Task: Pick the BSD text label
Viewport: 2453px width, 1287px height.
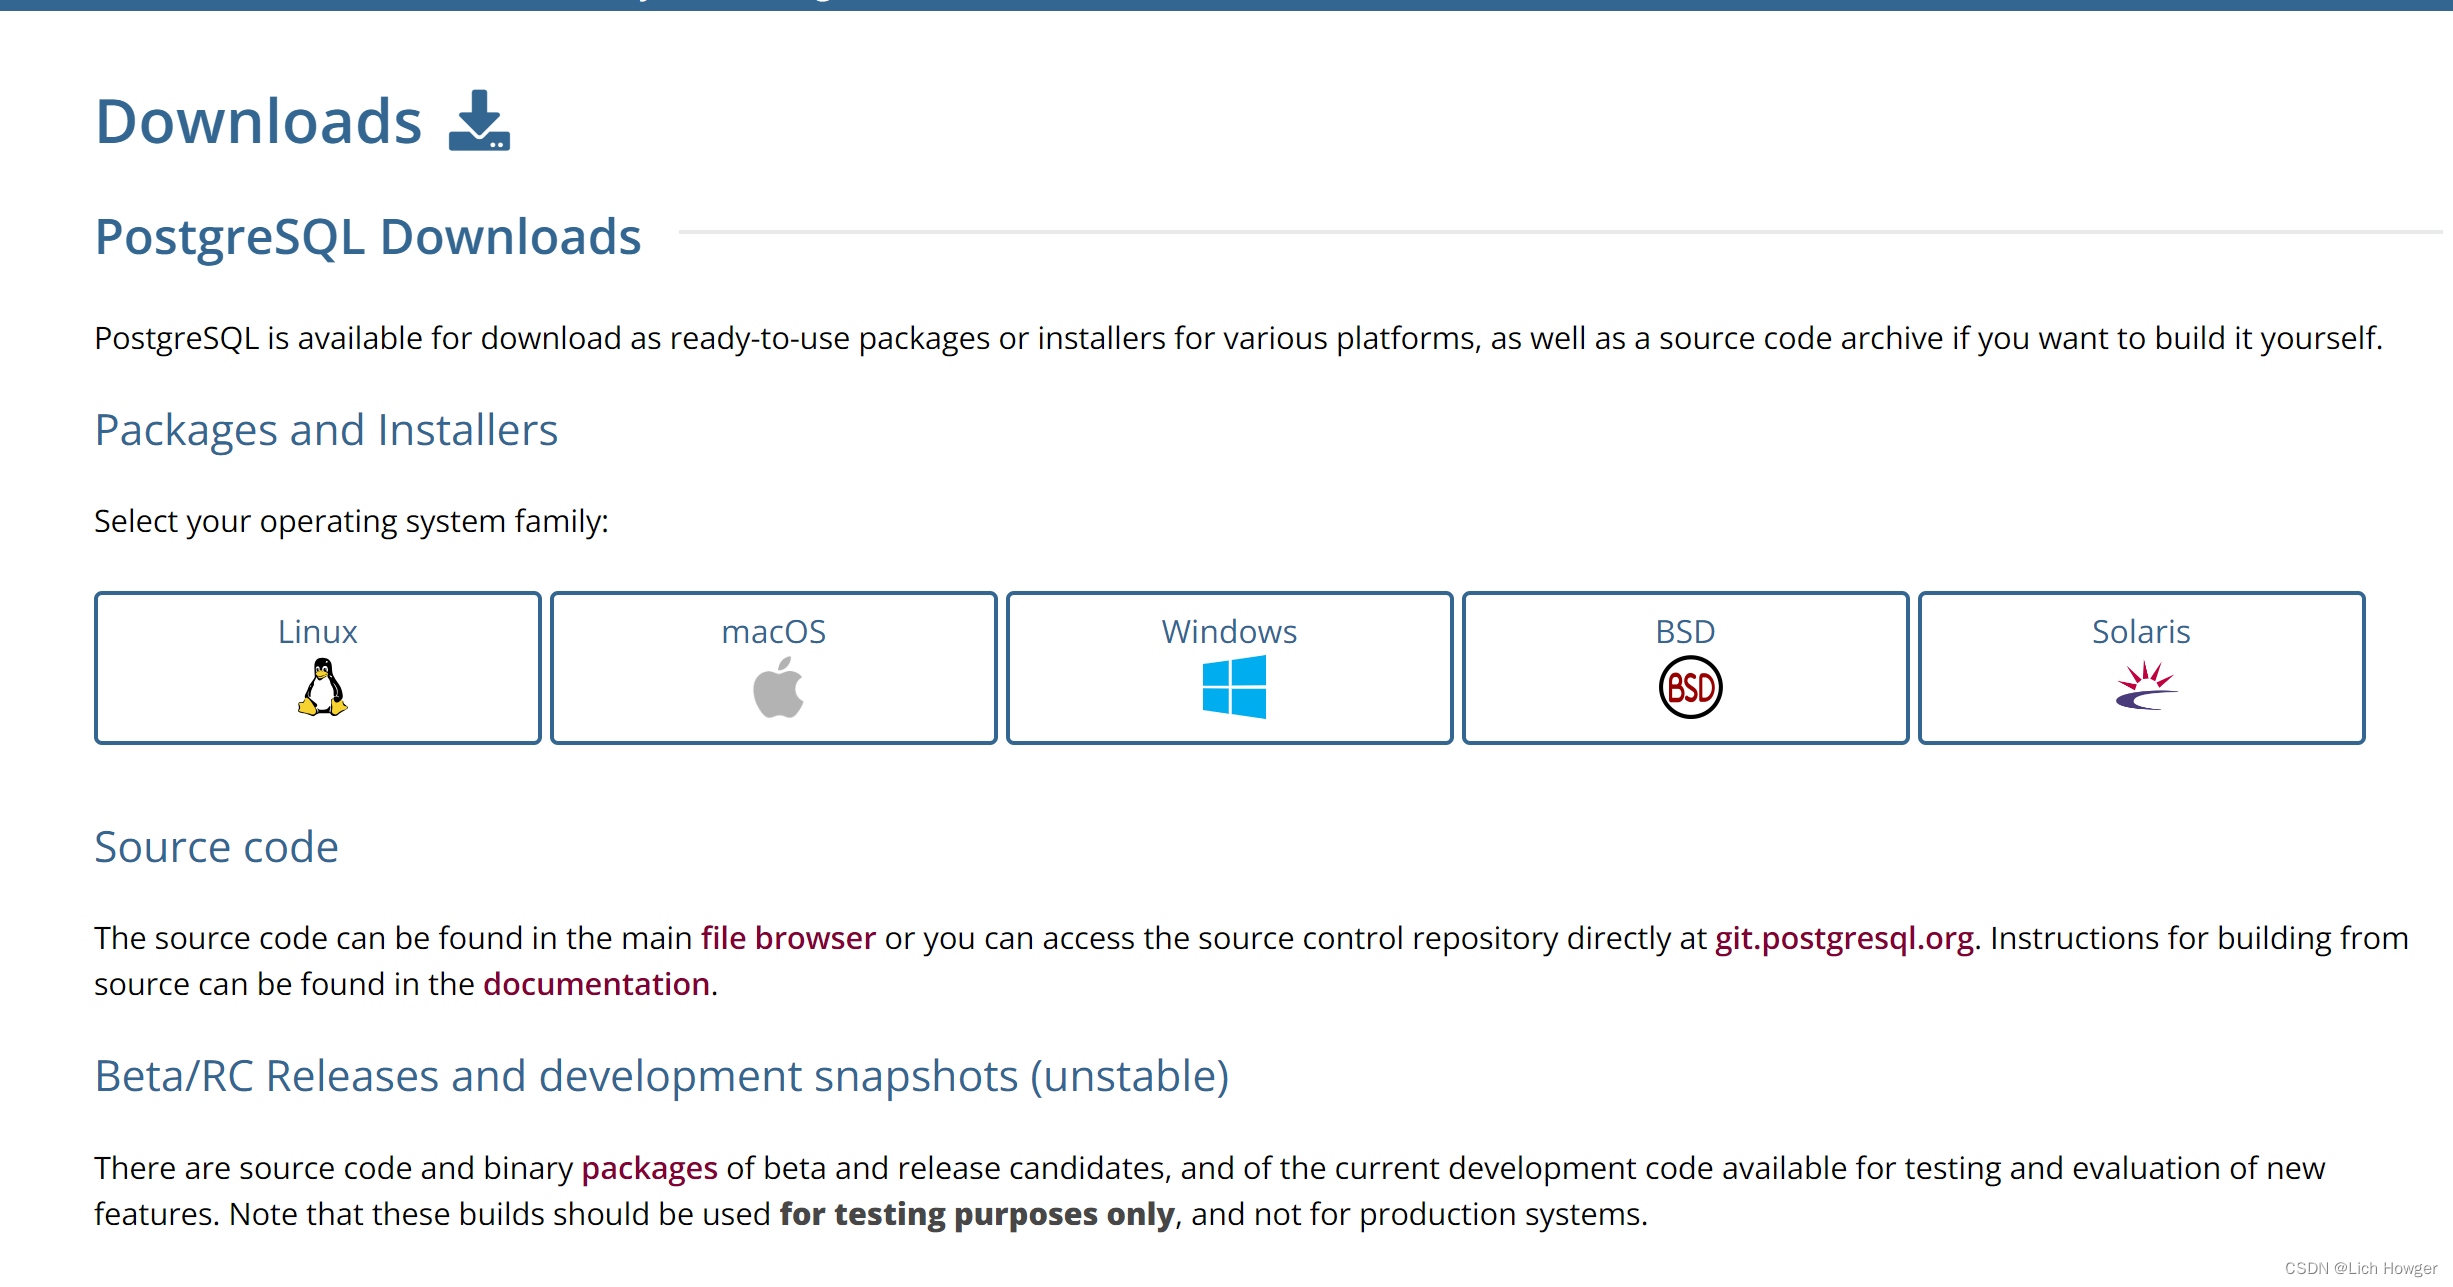Action: click(1685, 632)
